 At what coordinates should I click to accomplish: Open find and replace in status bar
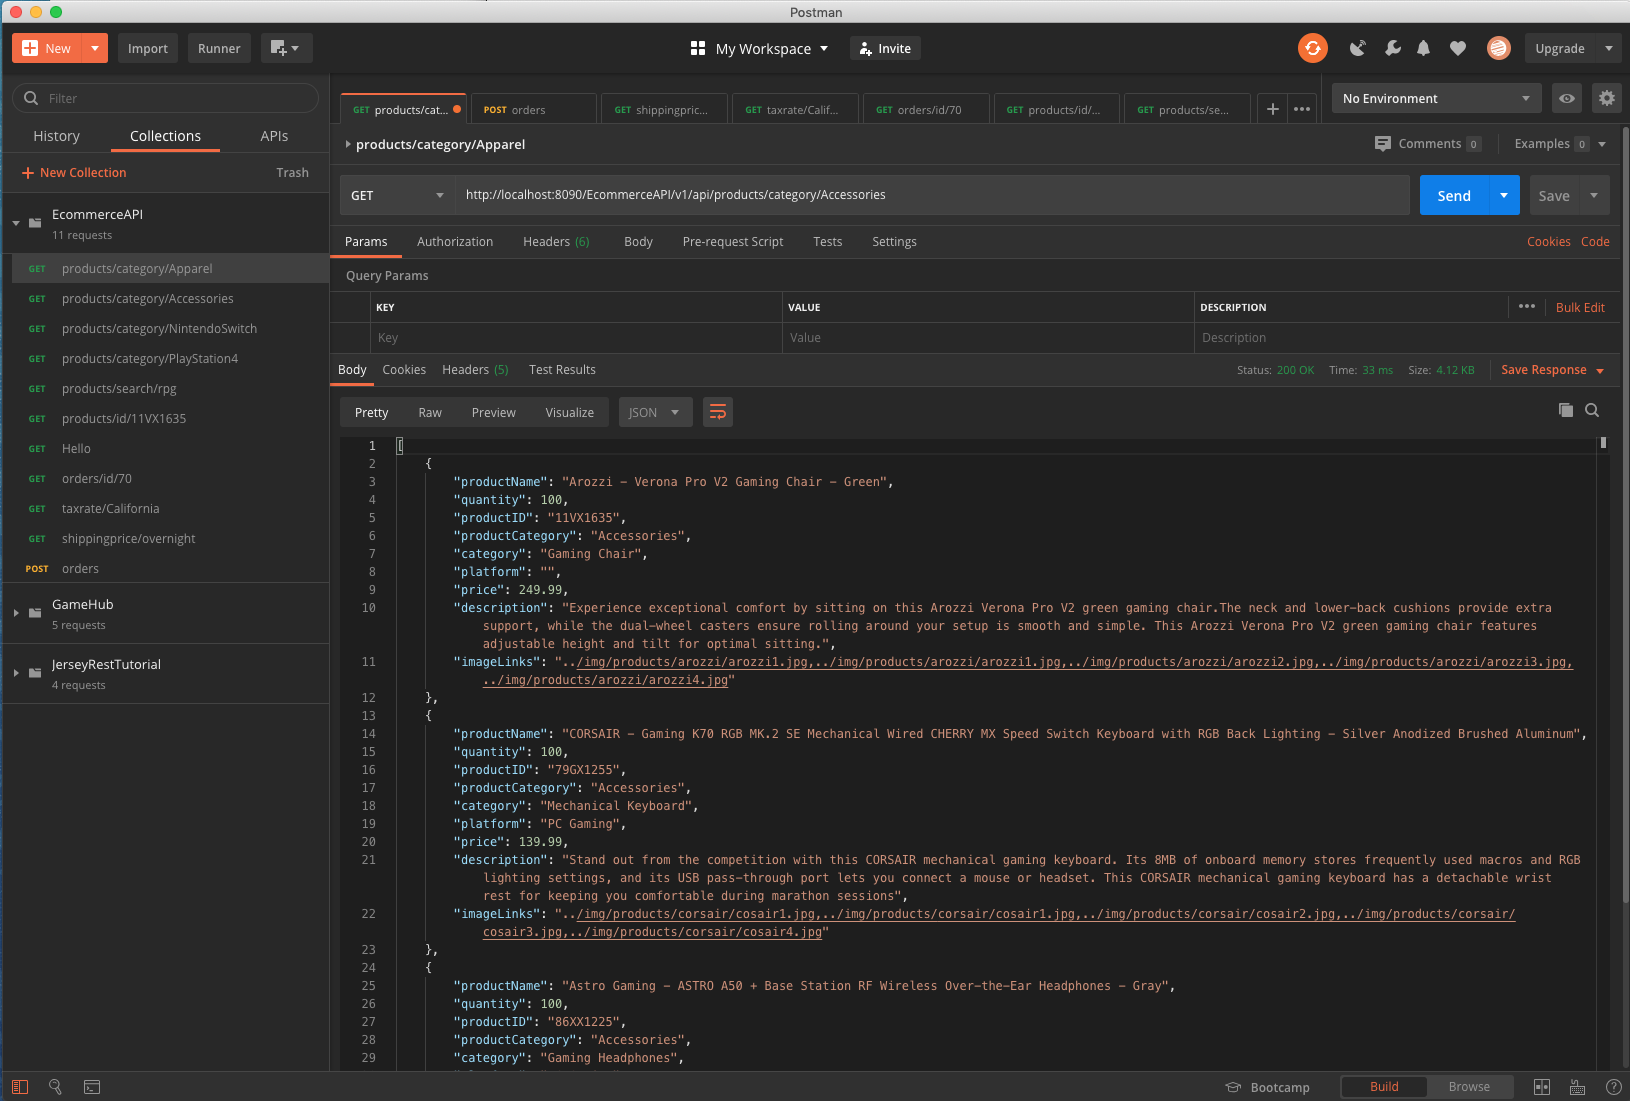point(55,1087)
